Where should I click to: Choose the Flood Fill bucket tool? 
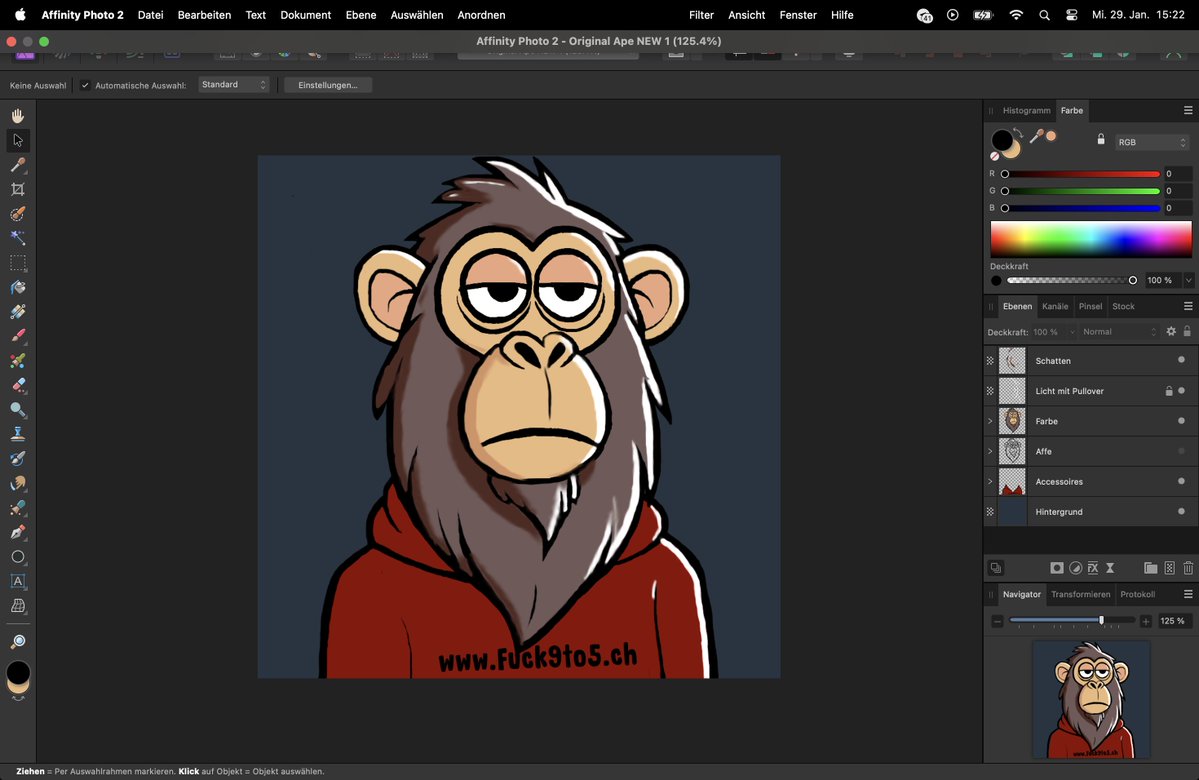tap(18, 287)
